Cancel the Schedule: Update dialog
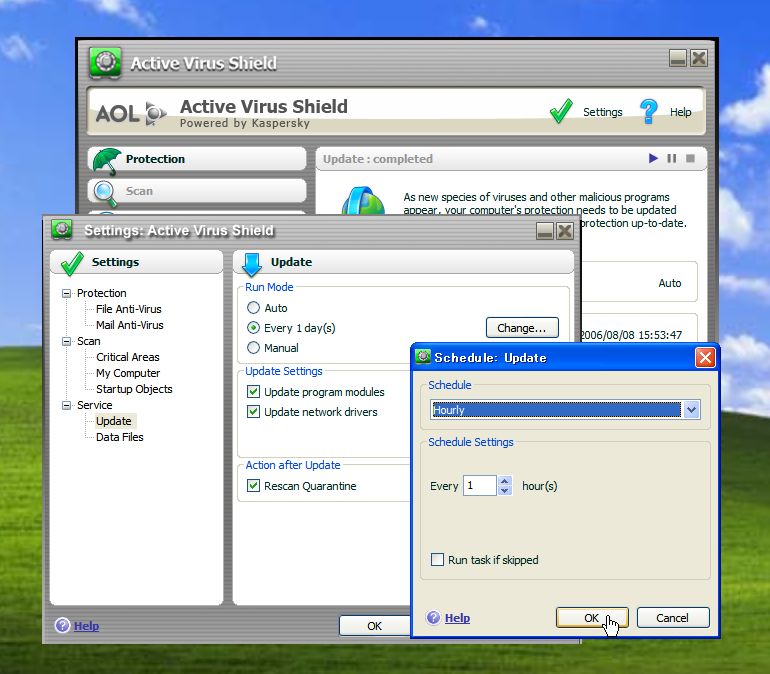This screenshot has height=674, width=770. pos(673,618)
